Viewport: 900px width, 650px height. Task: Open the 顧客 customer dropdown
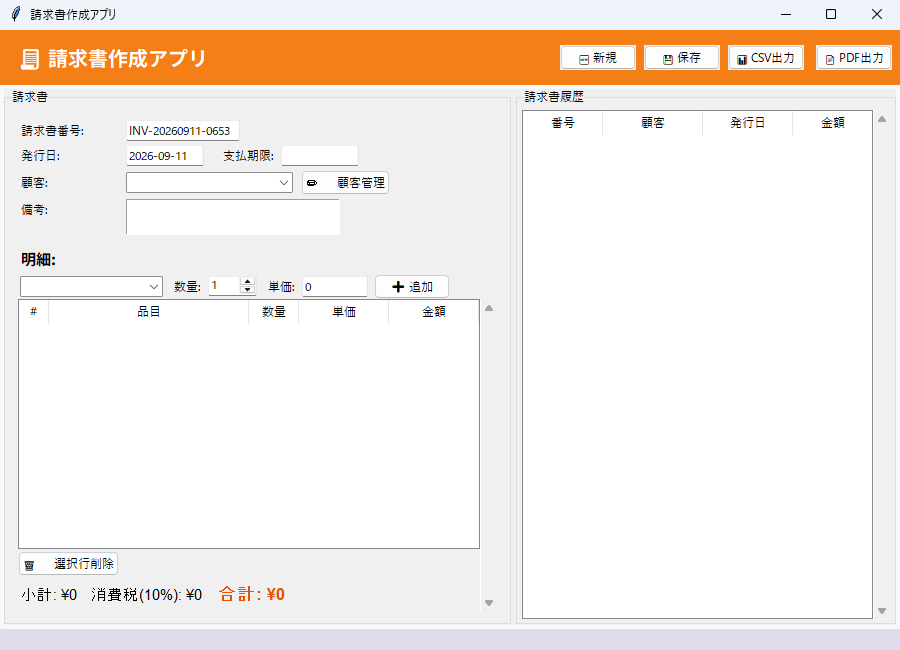(209, 183)
